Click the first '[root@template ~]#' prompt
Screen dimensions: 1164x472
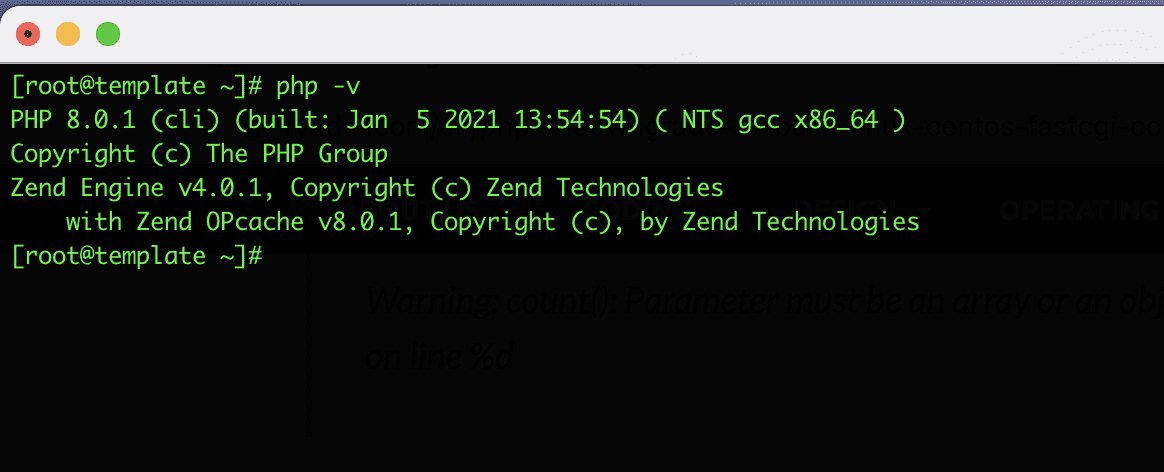(x=136, y=85)
